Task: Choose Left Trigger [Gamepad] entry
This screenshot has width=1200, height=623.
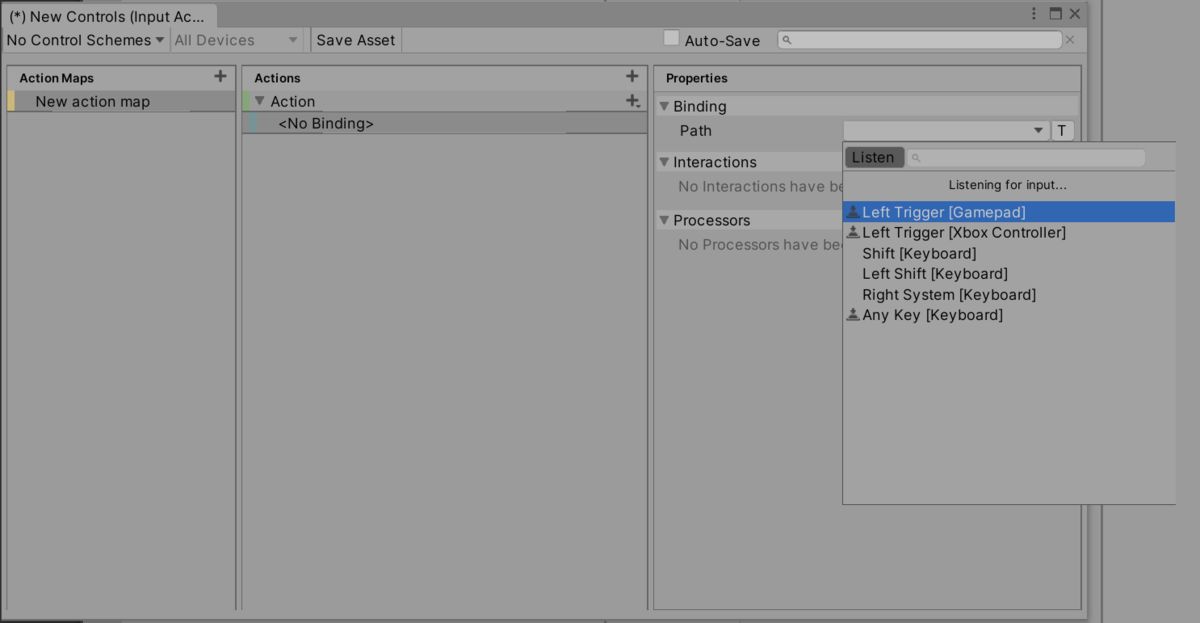Action: pos(1009,212)
